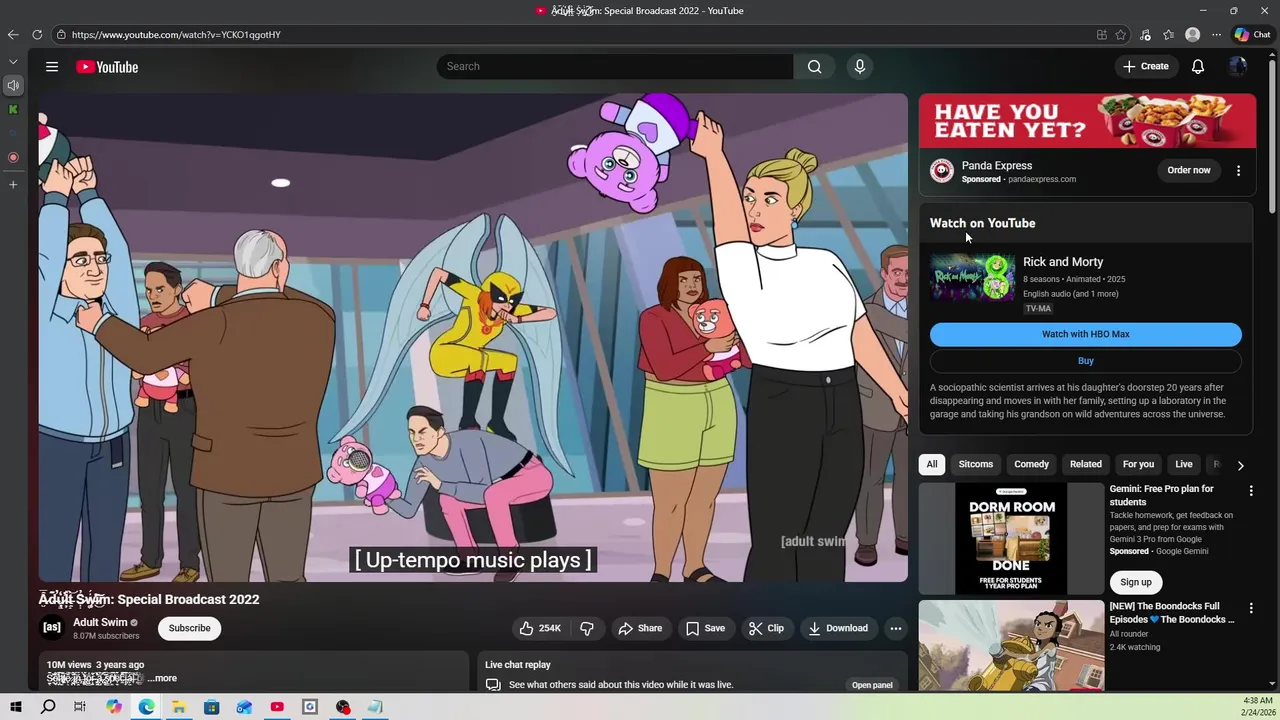
Task: Open Task View on taskbar
Action: tap(80, 707)
